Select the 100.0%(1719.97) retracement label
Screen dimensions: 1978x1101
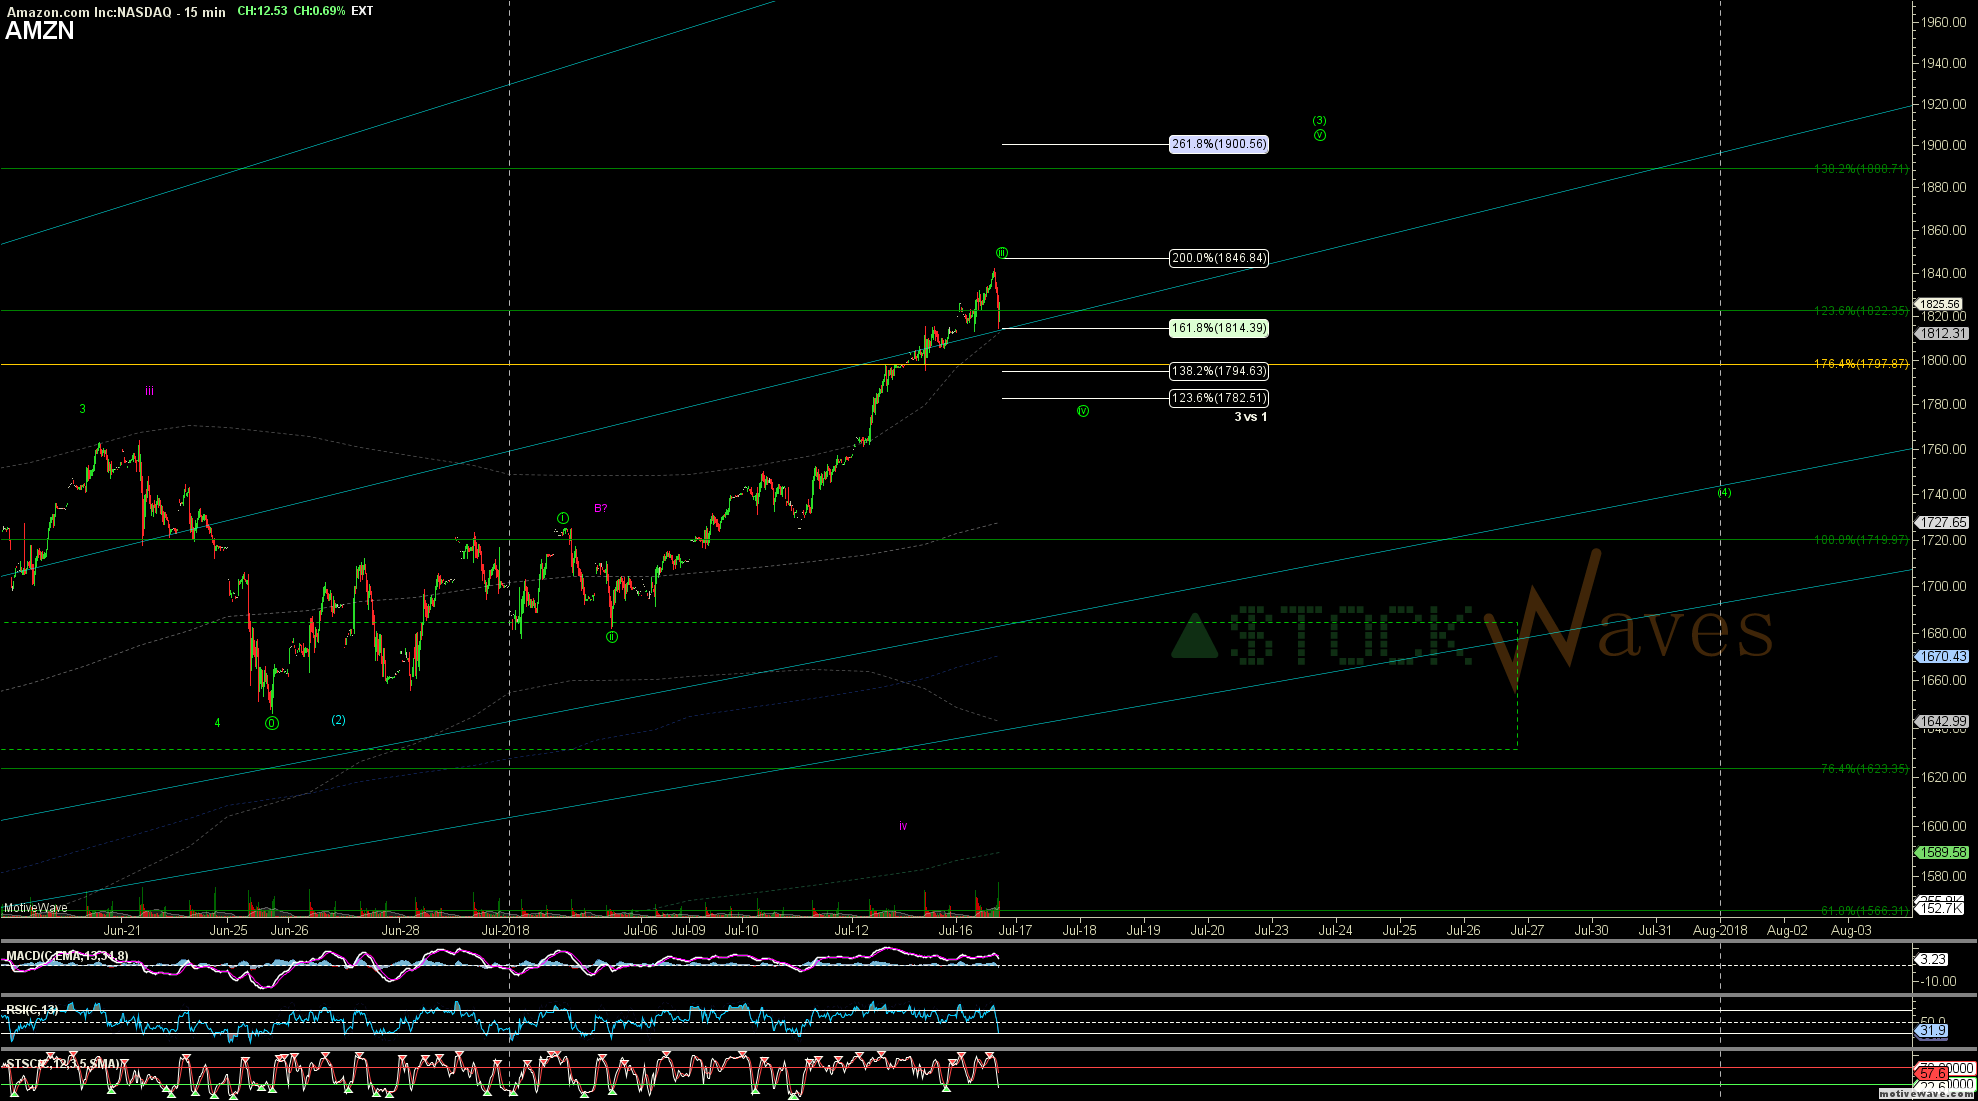click(1861, 540)
